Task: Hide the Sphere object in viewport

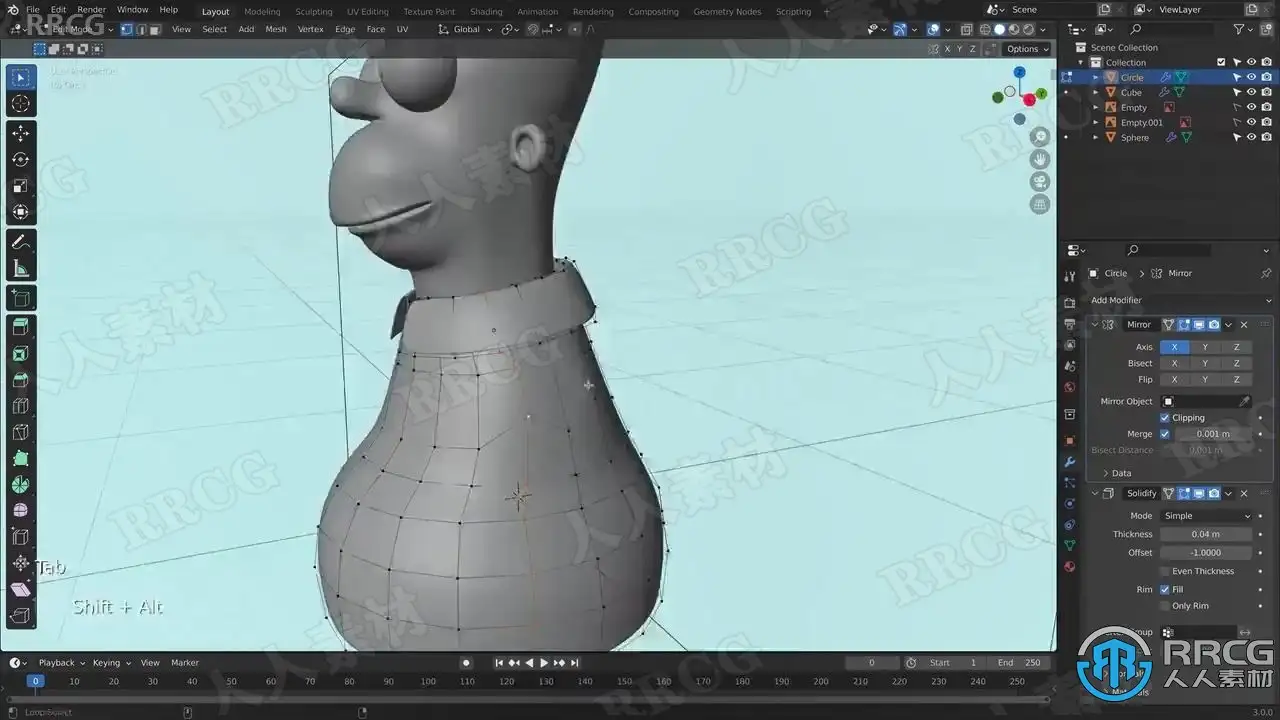Action: (1251, 137)
